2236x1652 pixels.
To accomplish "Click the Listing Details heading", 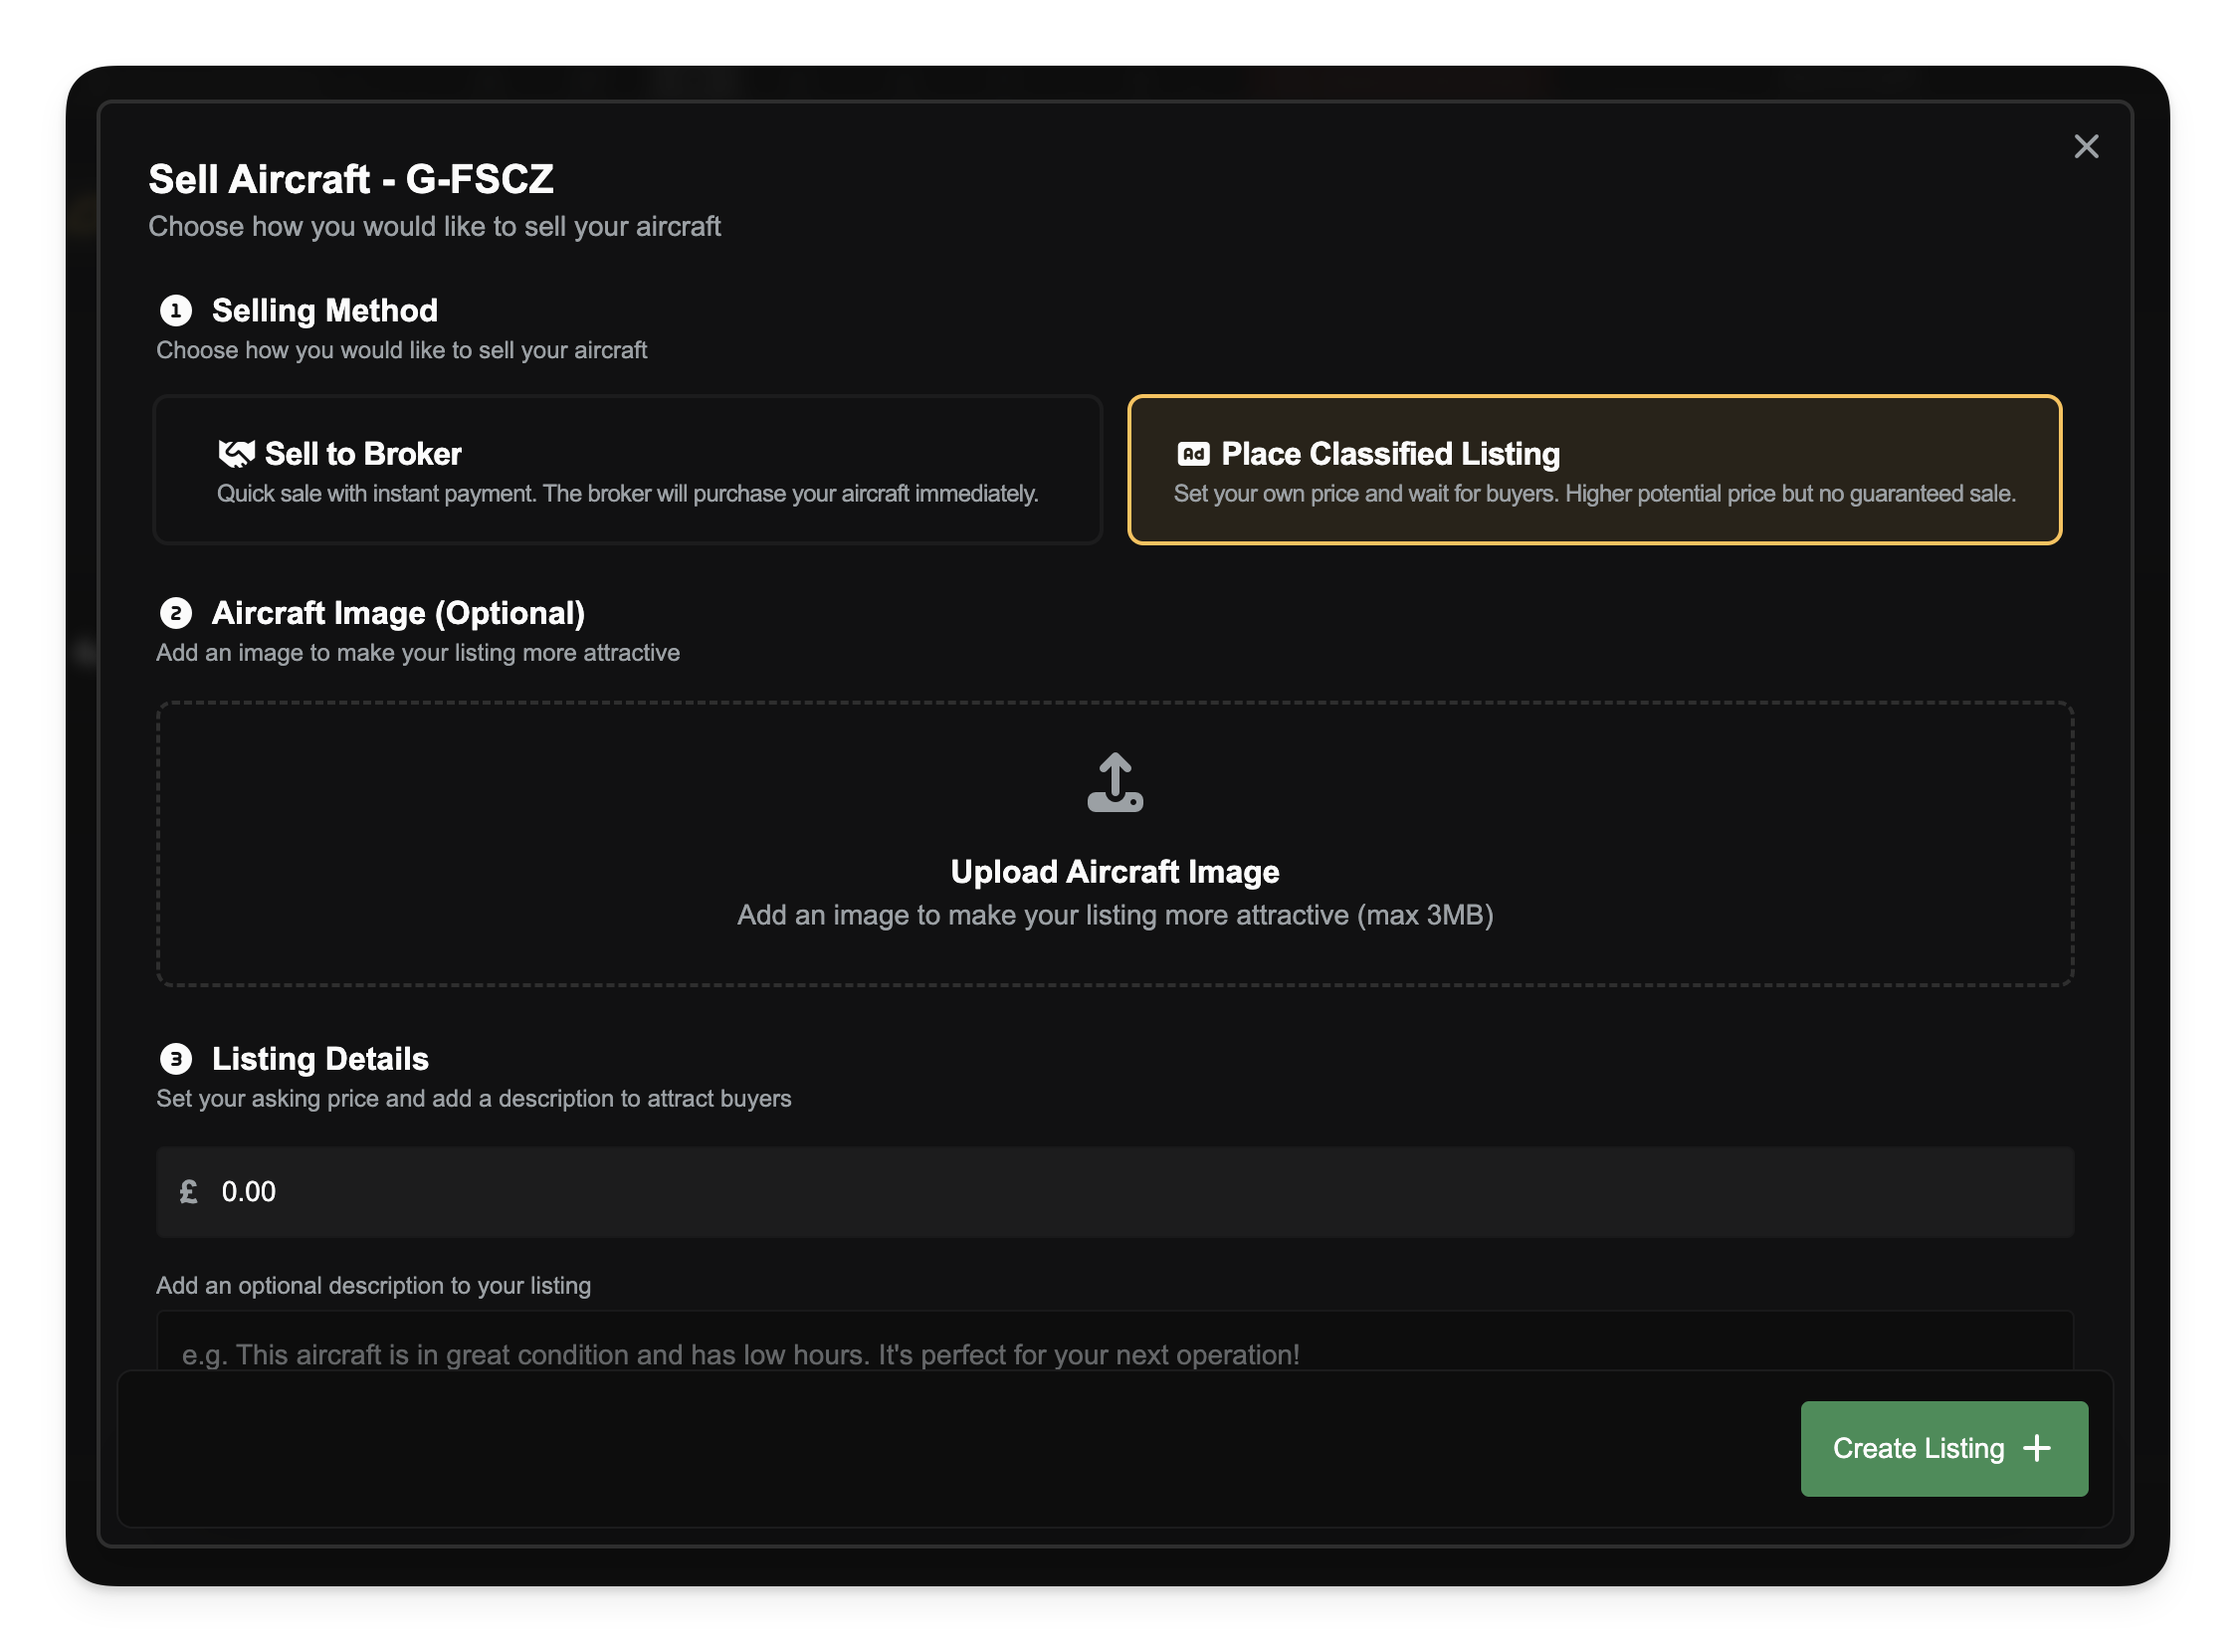I will click(x=320, y=1059).
